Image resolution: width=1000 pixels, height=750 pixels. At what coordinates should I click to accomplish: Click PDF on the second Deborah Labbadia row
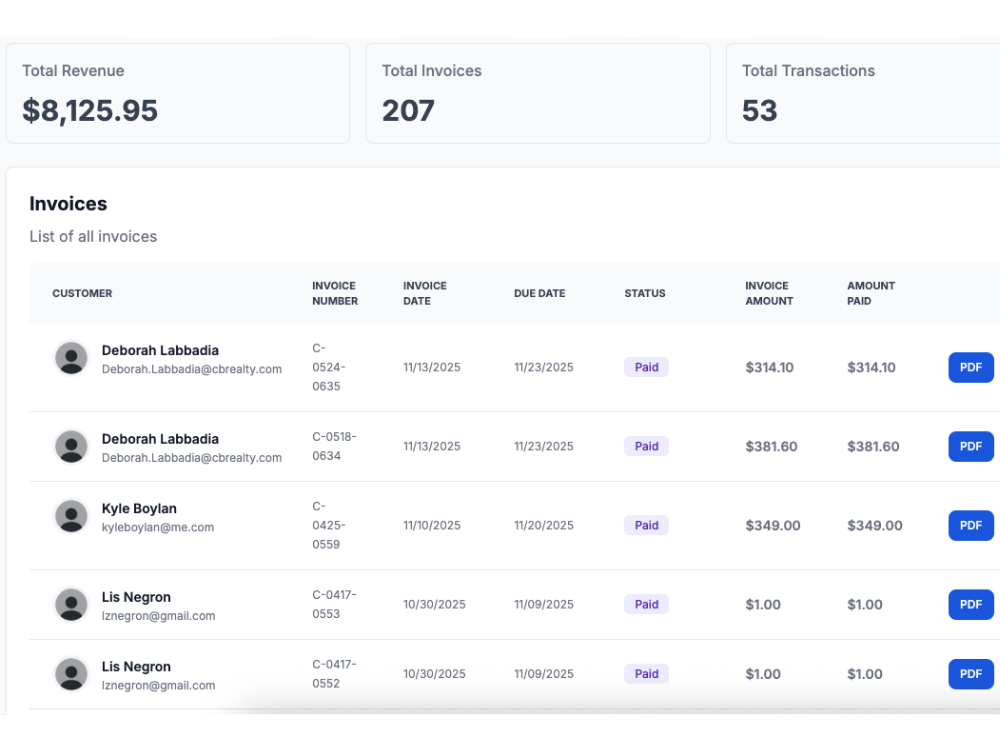(970, 446)
